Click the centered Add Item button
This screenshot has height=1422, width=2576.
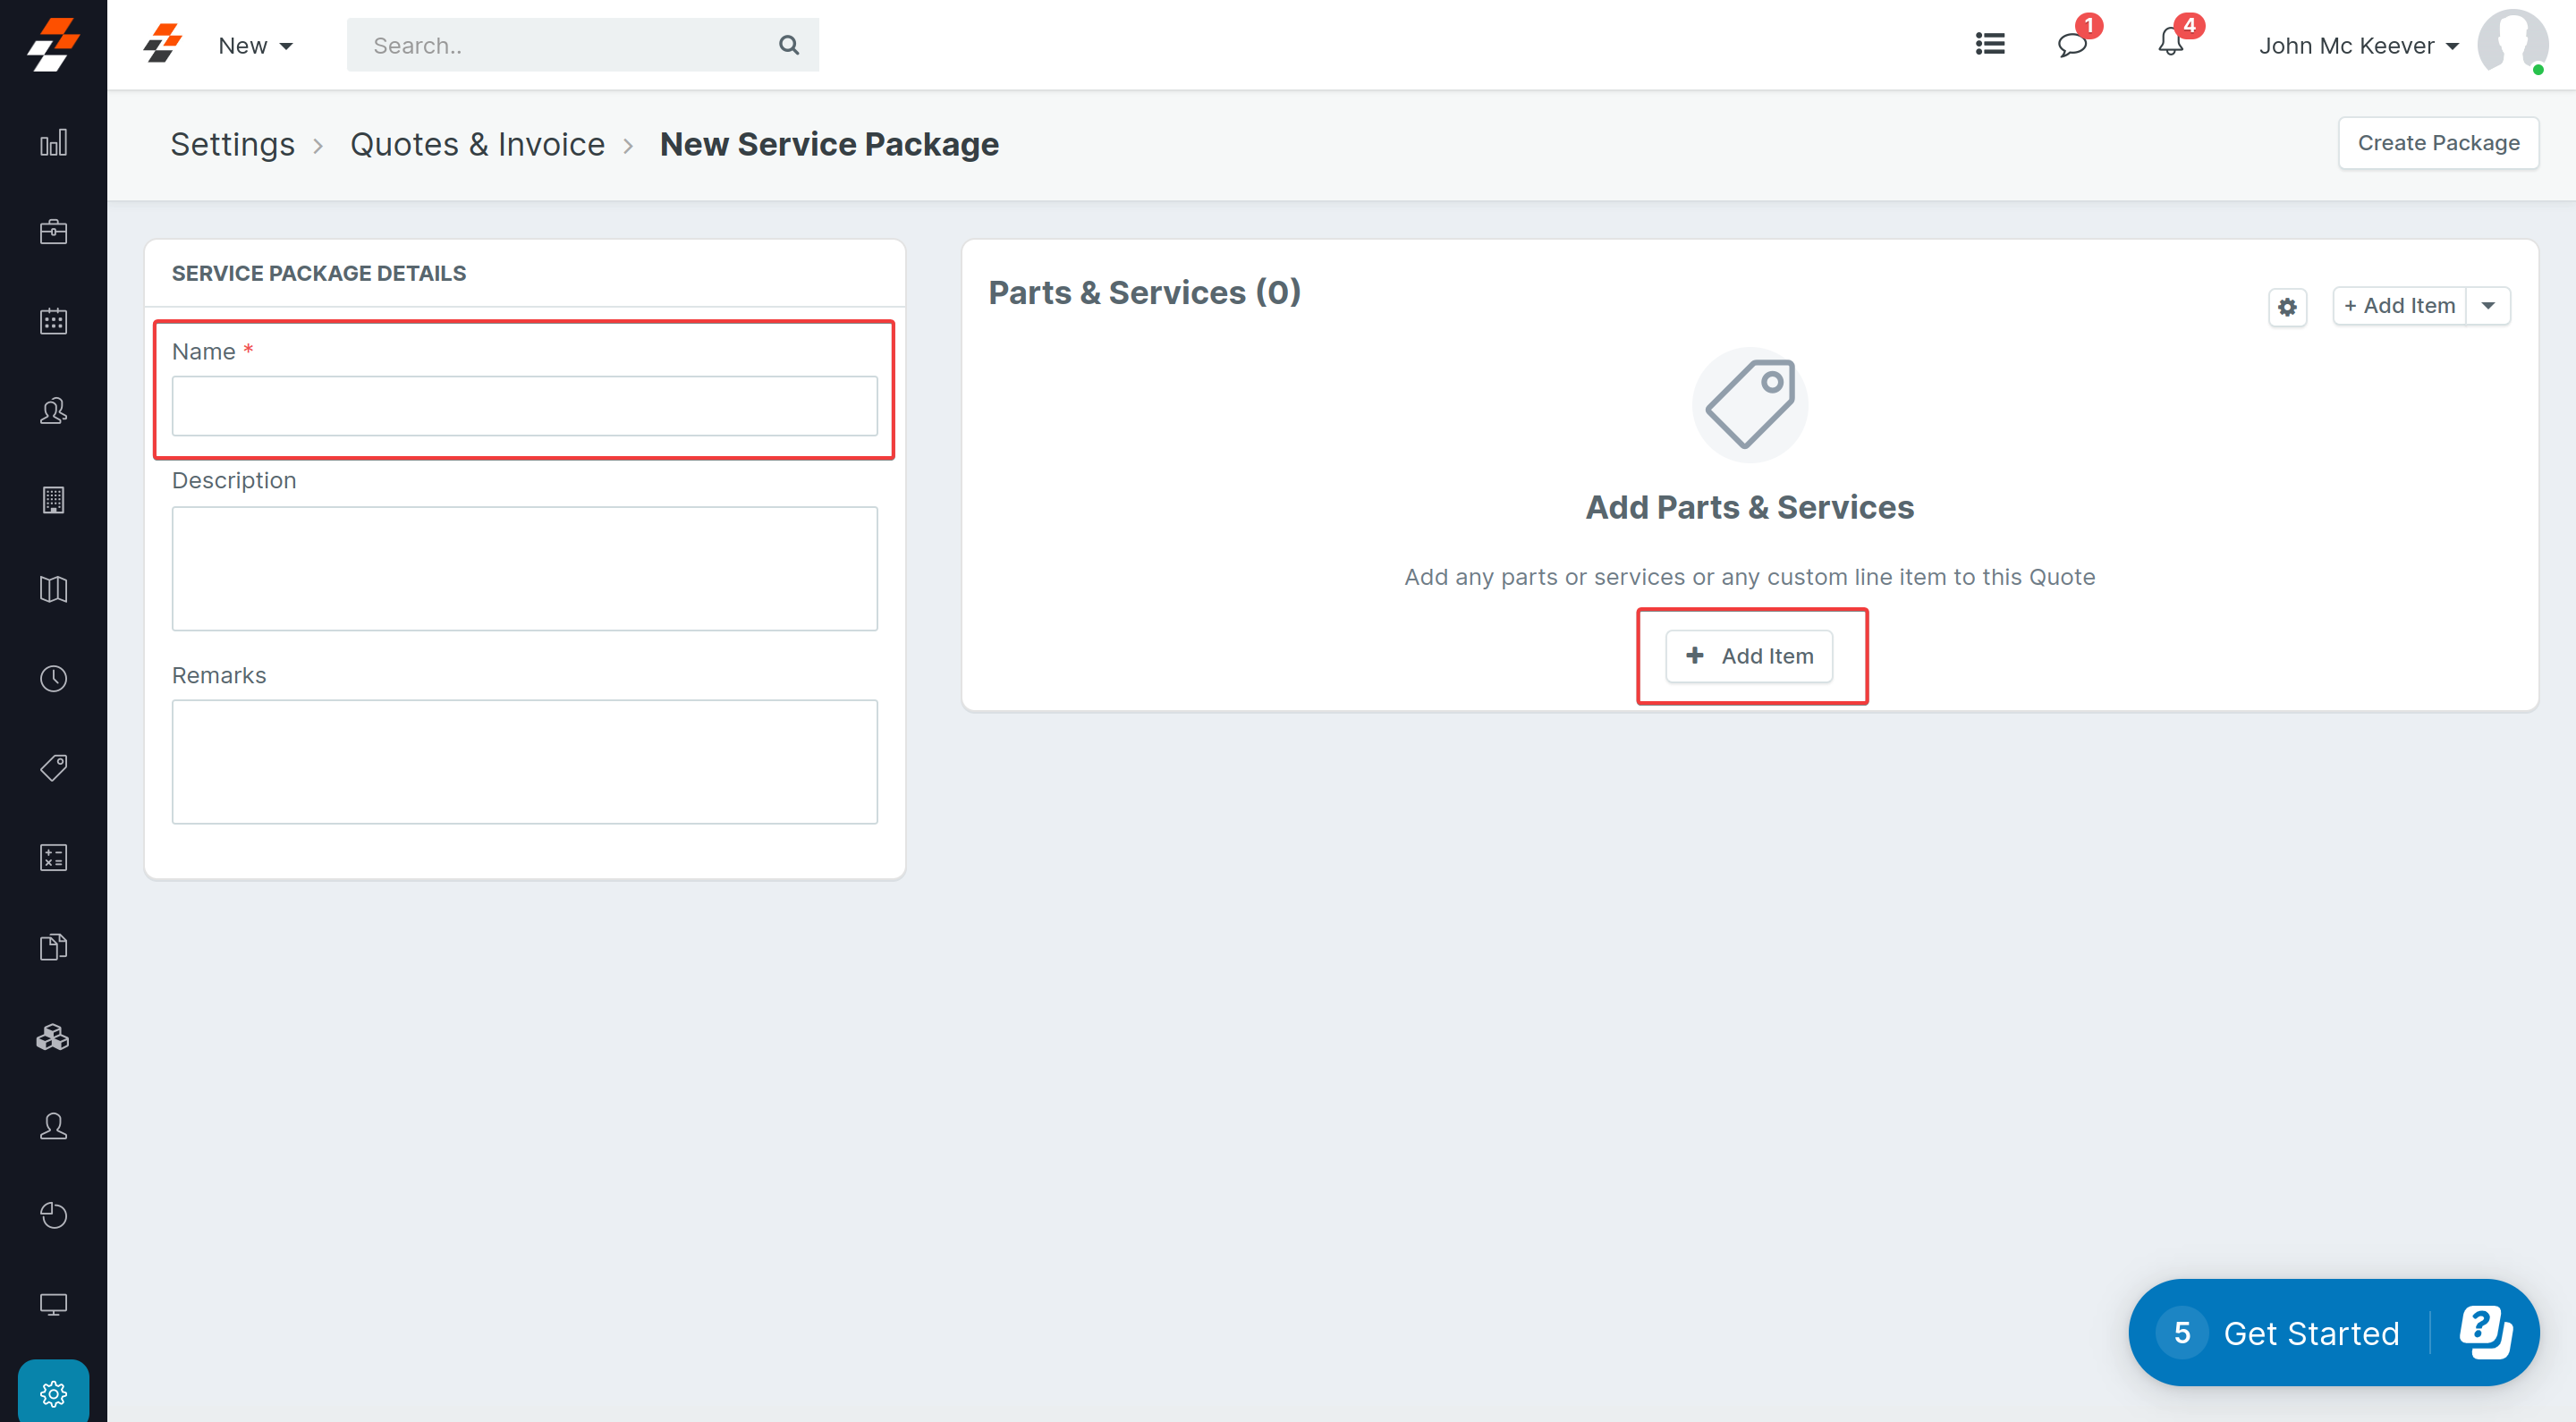[x=1749, y=656]
